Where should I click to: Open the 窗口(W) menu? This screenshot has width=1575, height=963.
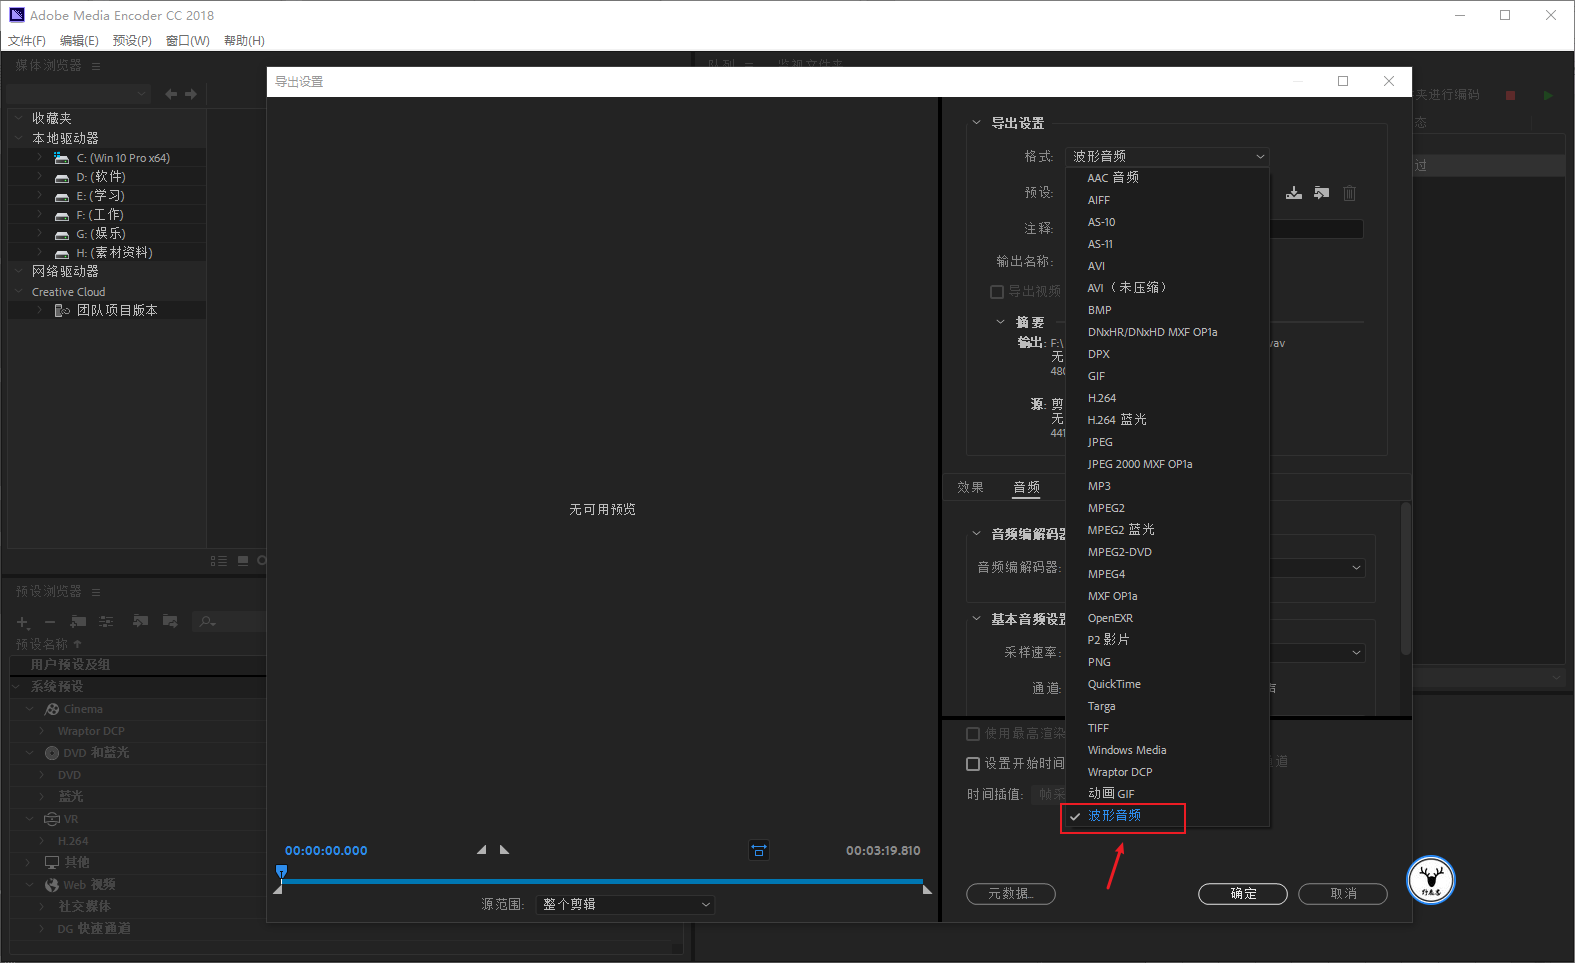point(188,41)
